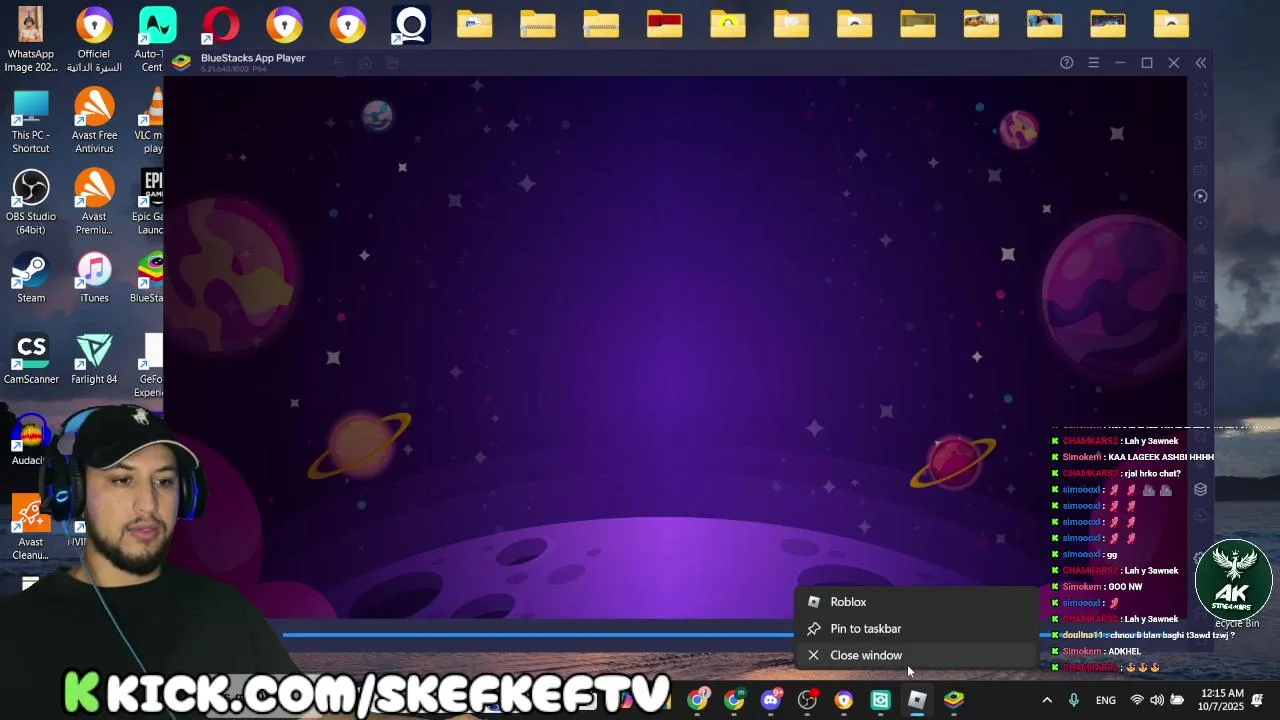Open the Wi-Fi network tray icon
The height and width of the screenshot is (720, 1280).
[x=1136, y=700]
